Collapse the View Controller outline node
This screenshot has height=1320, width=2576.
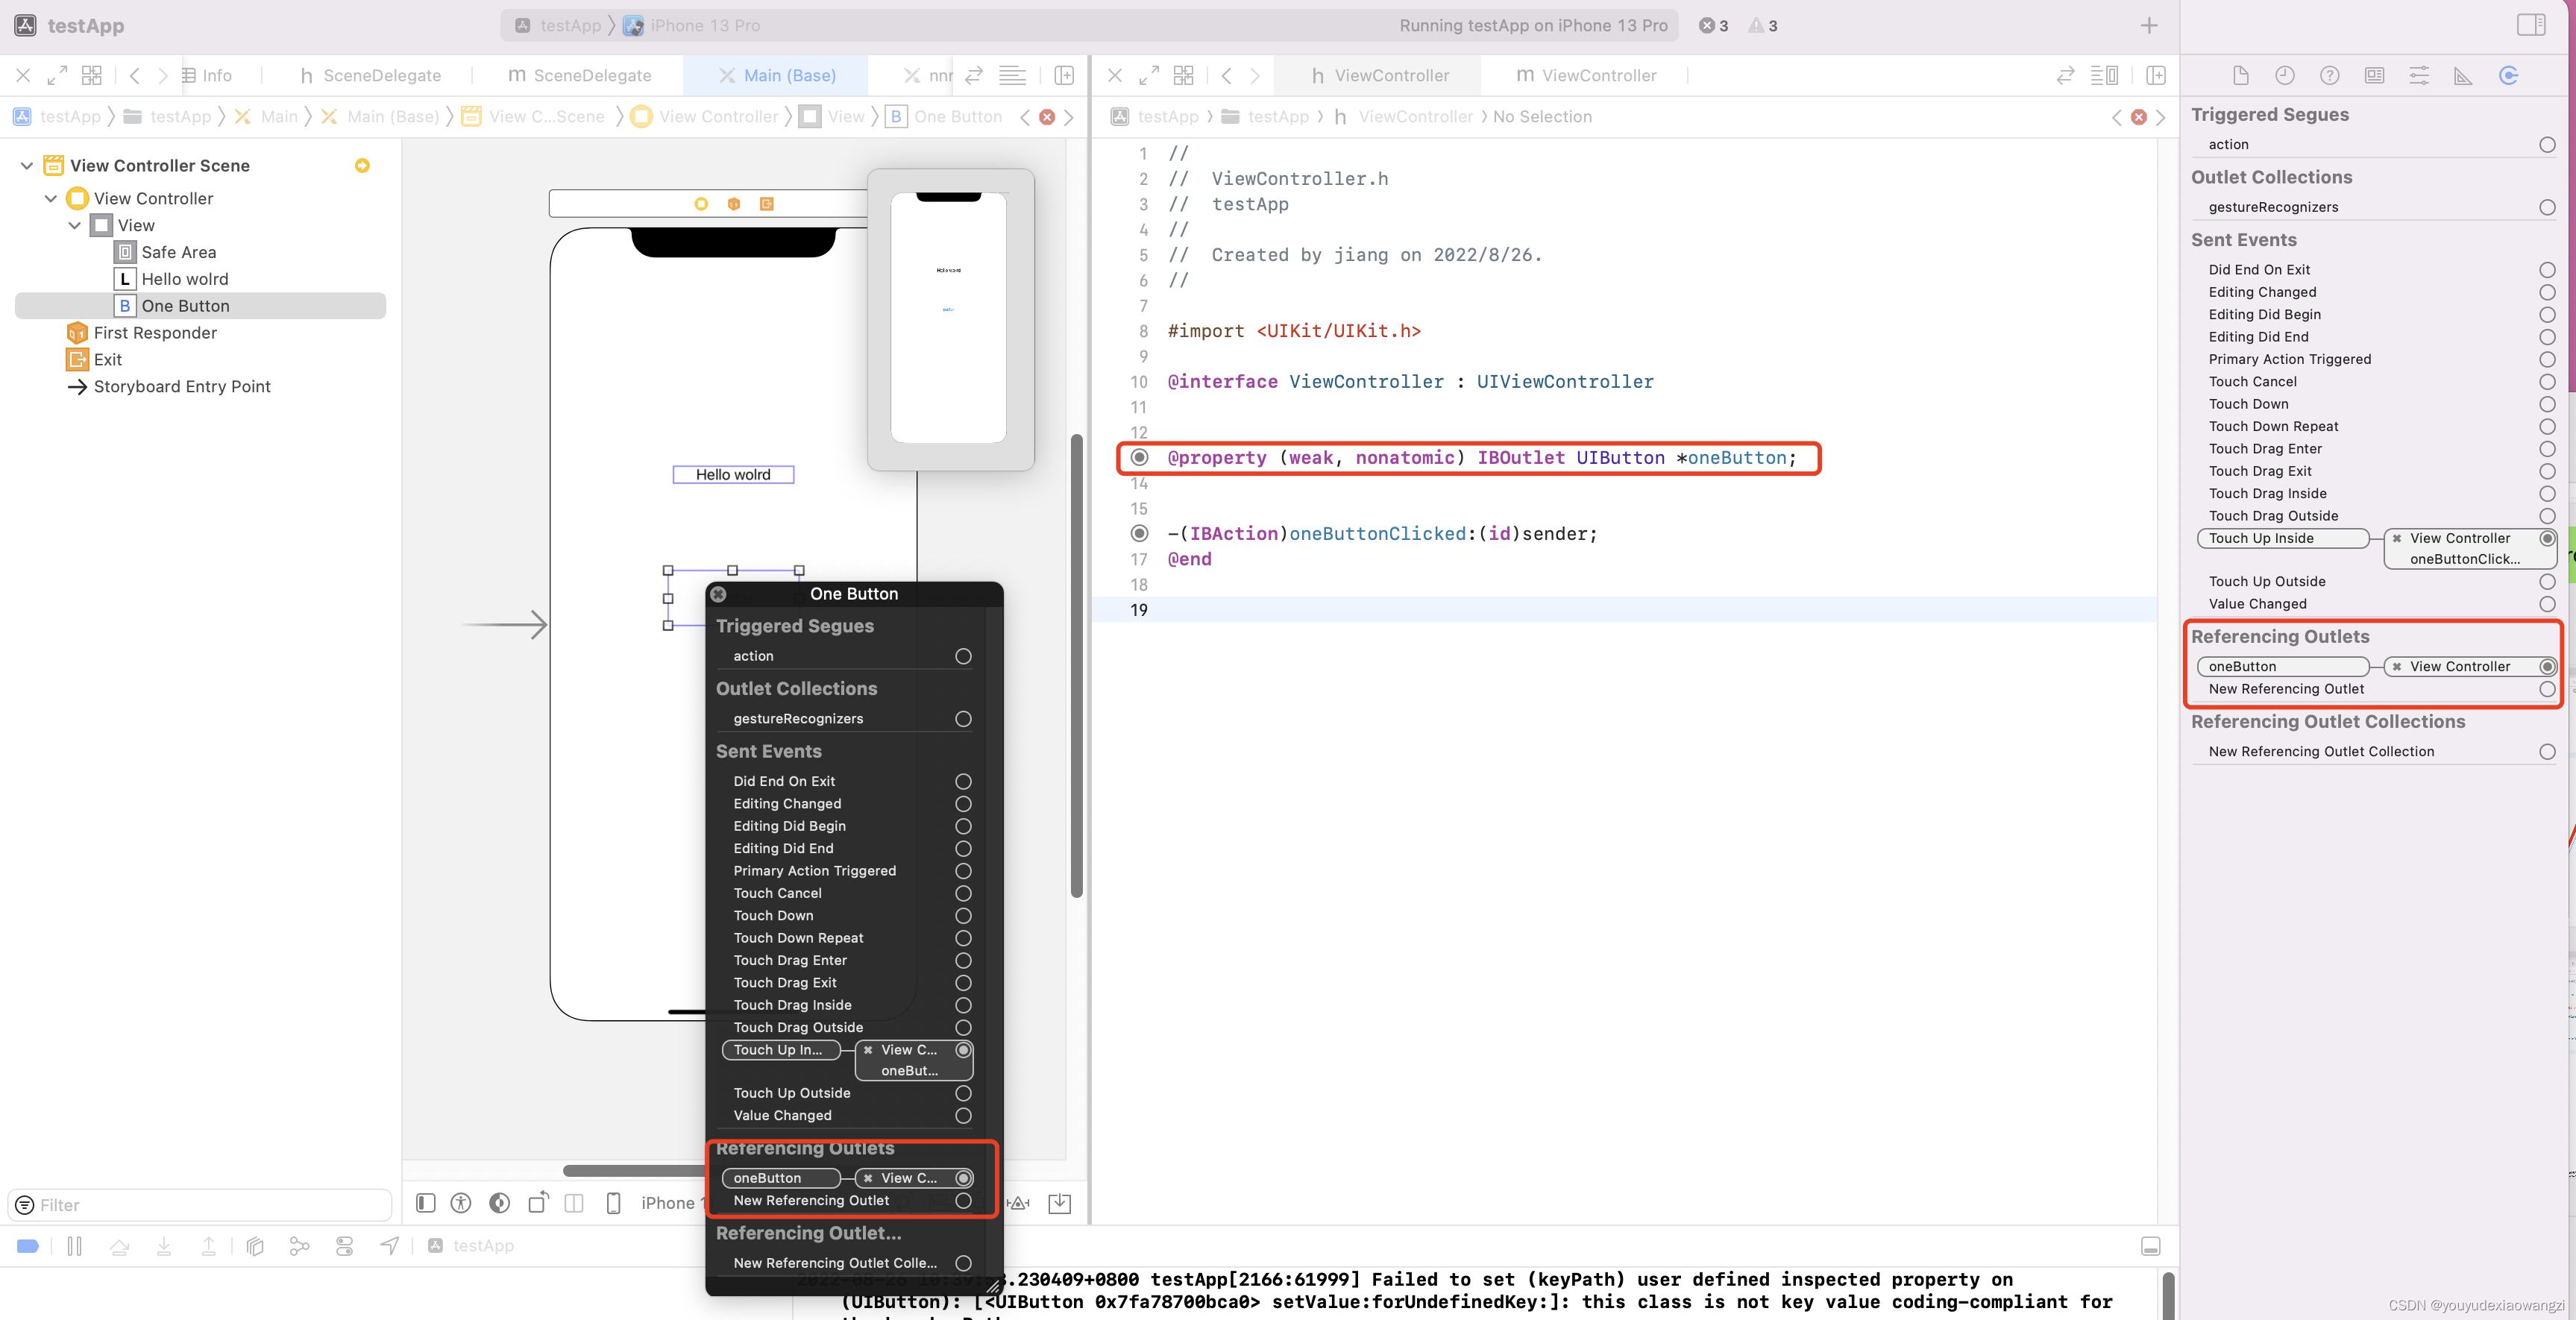50,199
